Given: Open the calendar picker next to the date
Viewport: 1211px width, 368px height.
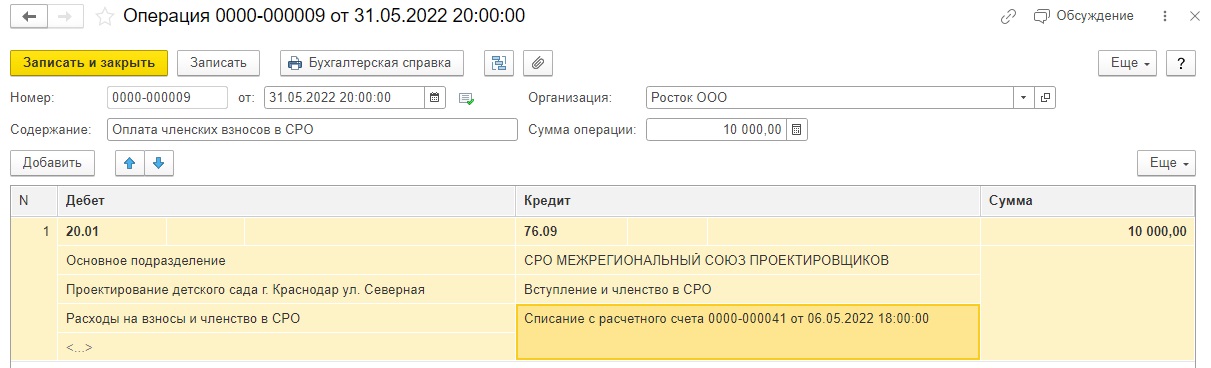Looking at the screenshot, I should (435, 98).
